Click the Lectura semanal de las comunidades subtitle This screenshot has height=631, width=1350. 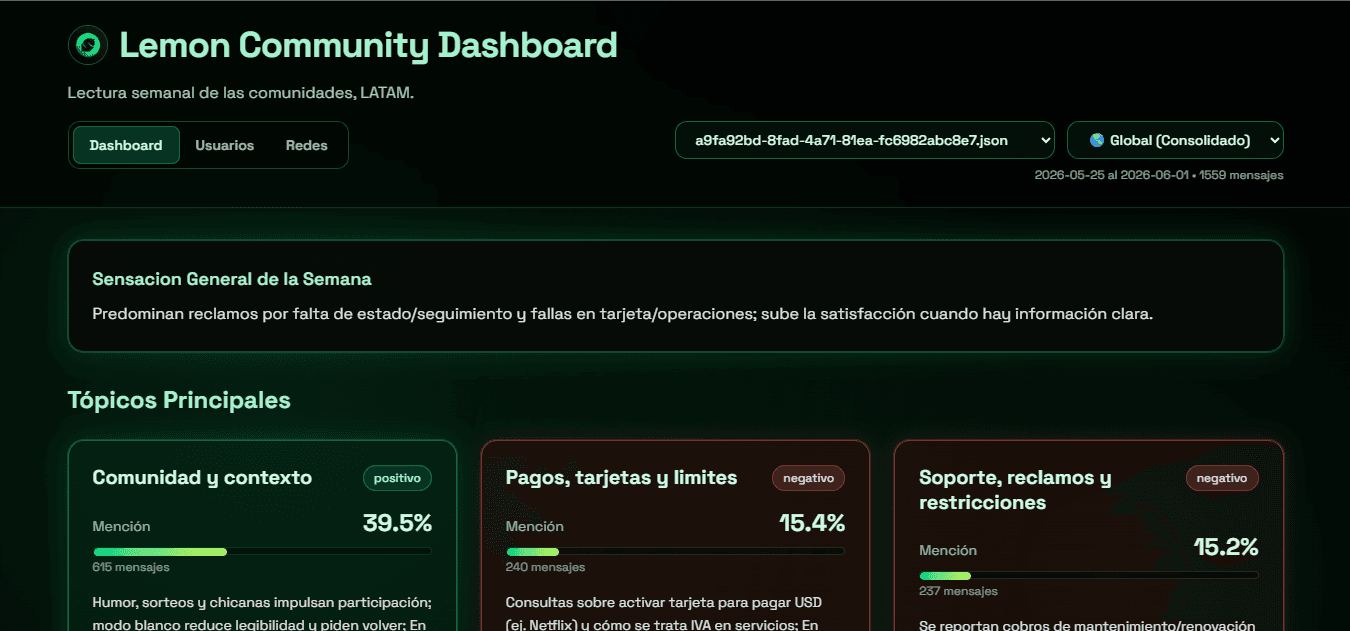pyautogui.click(x=241, y=93)
